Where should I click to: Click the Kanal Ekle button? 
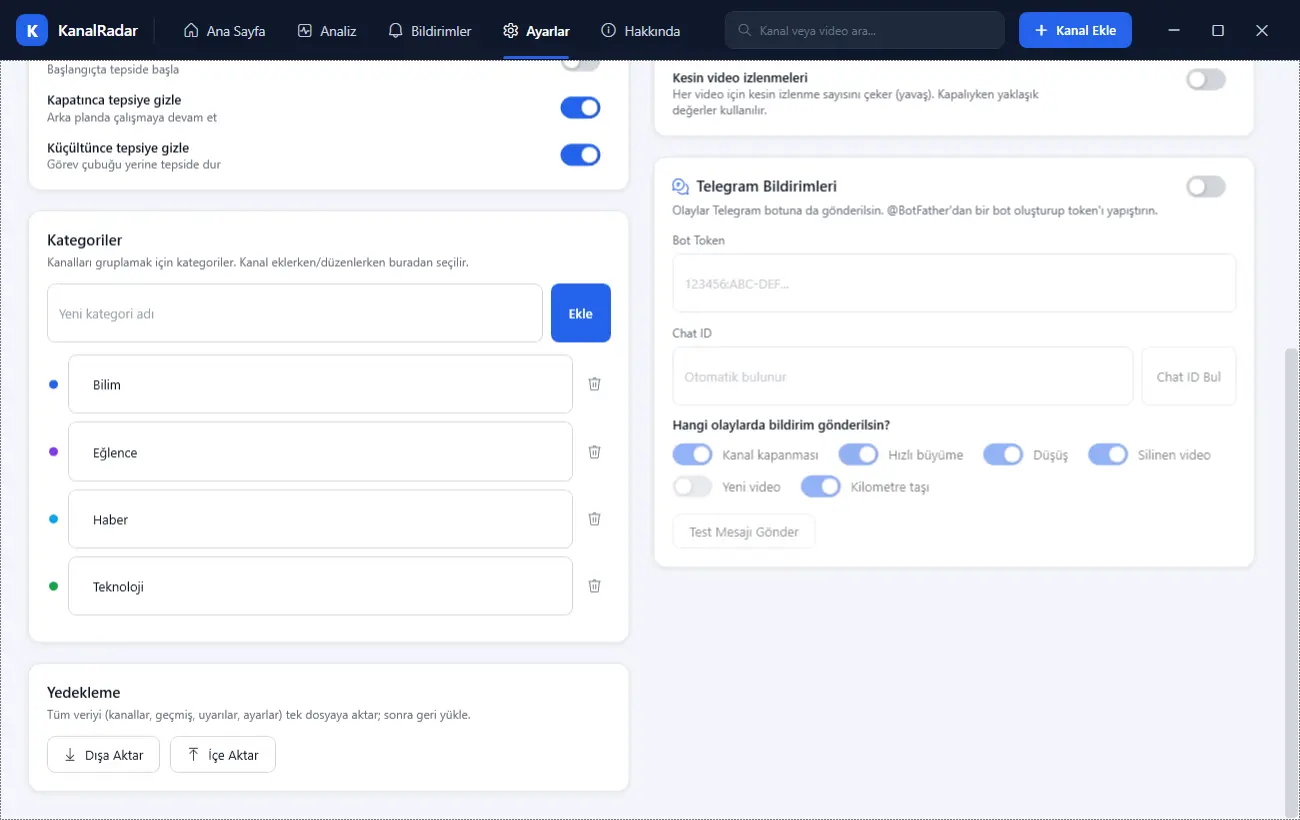coord(1075,30)
